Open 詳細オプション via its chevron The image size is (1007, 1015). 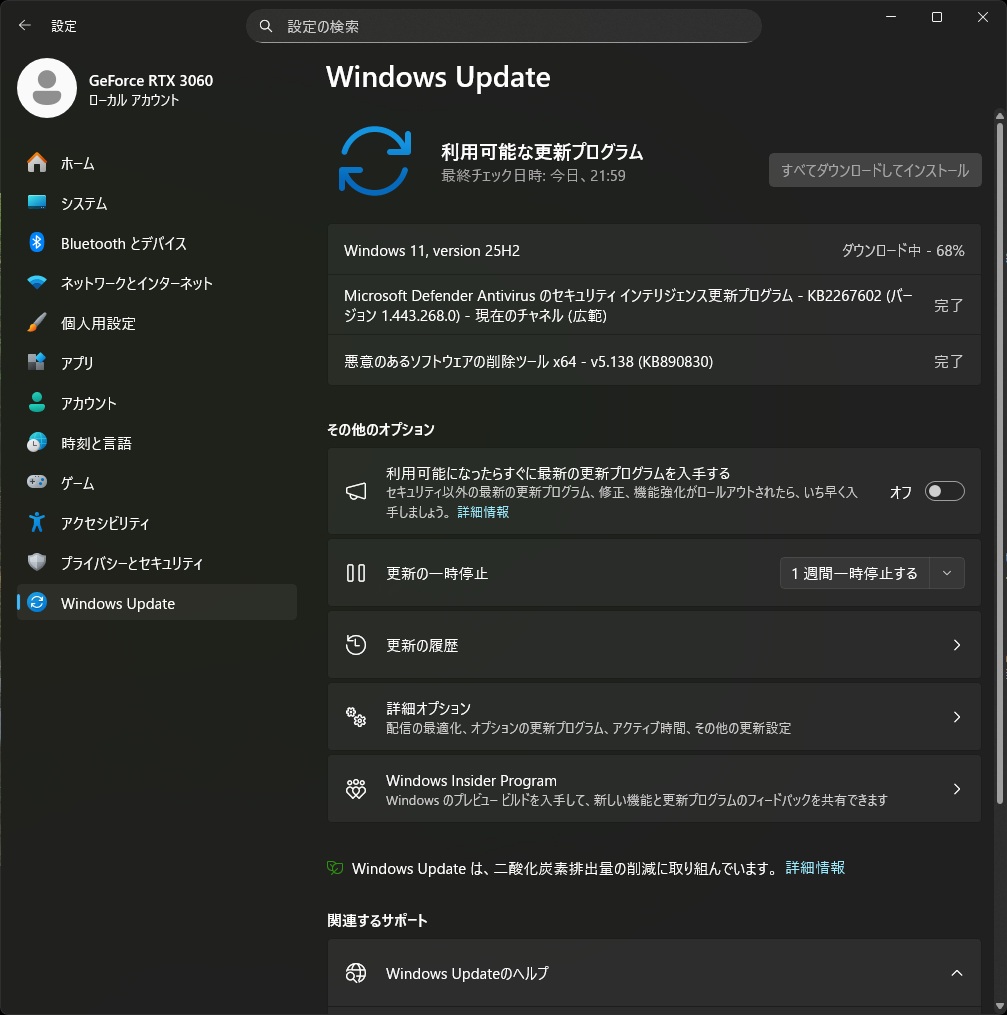point(957,717)
